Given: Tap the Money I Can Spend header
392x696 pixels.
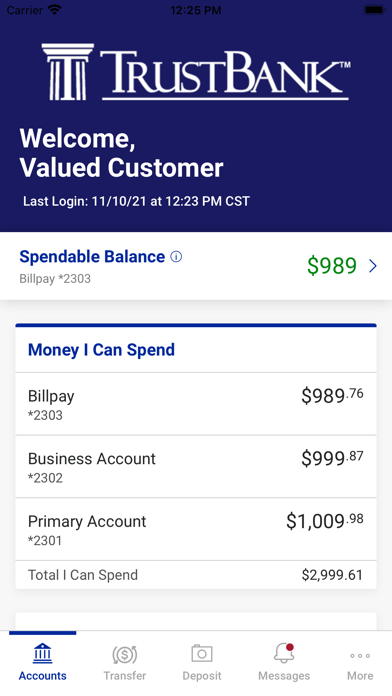Looking at the screenshot, I should coord(101,350).
